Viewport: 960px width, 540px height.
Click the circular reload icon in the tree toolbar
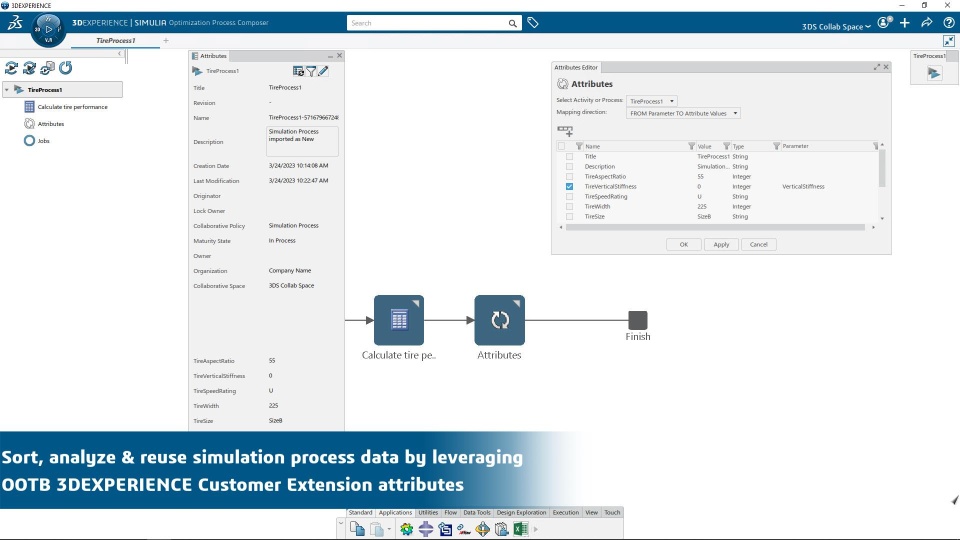coord(66,68)
